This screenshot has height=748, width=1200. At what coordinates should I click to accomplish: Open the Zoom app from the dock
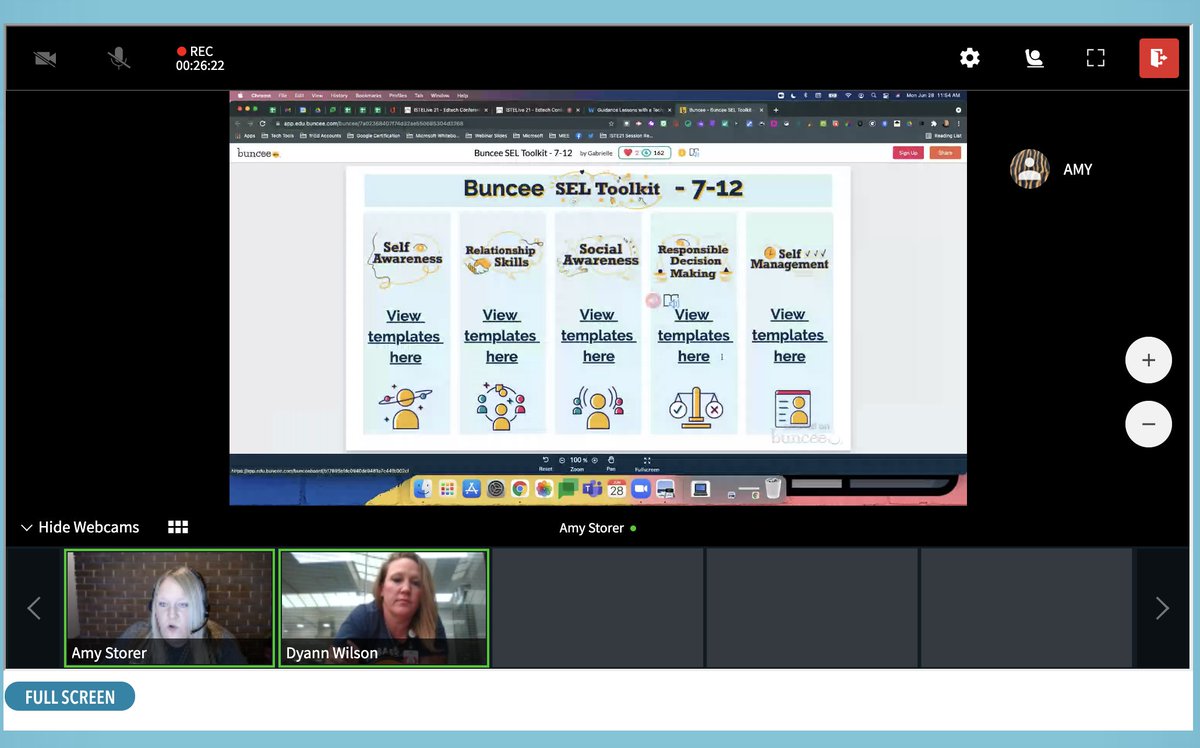[640, 490]
